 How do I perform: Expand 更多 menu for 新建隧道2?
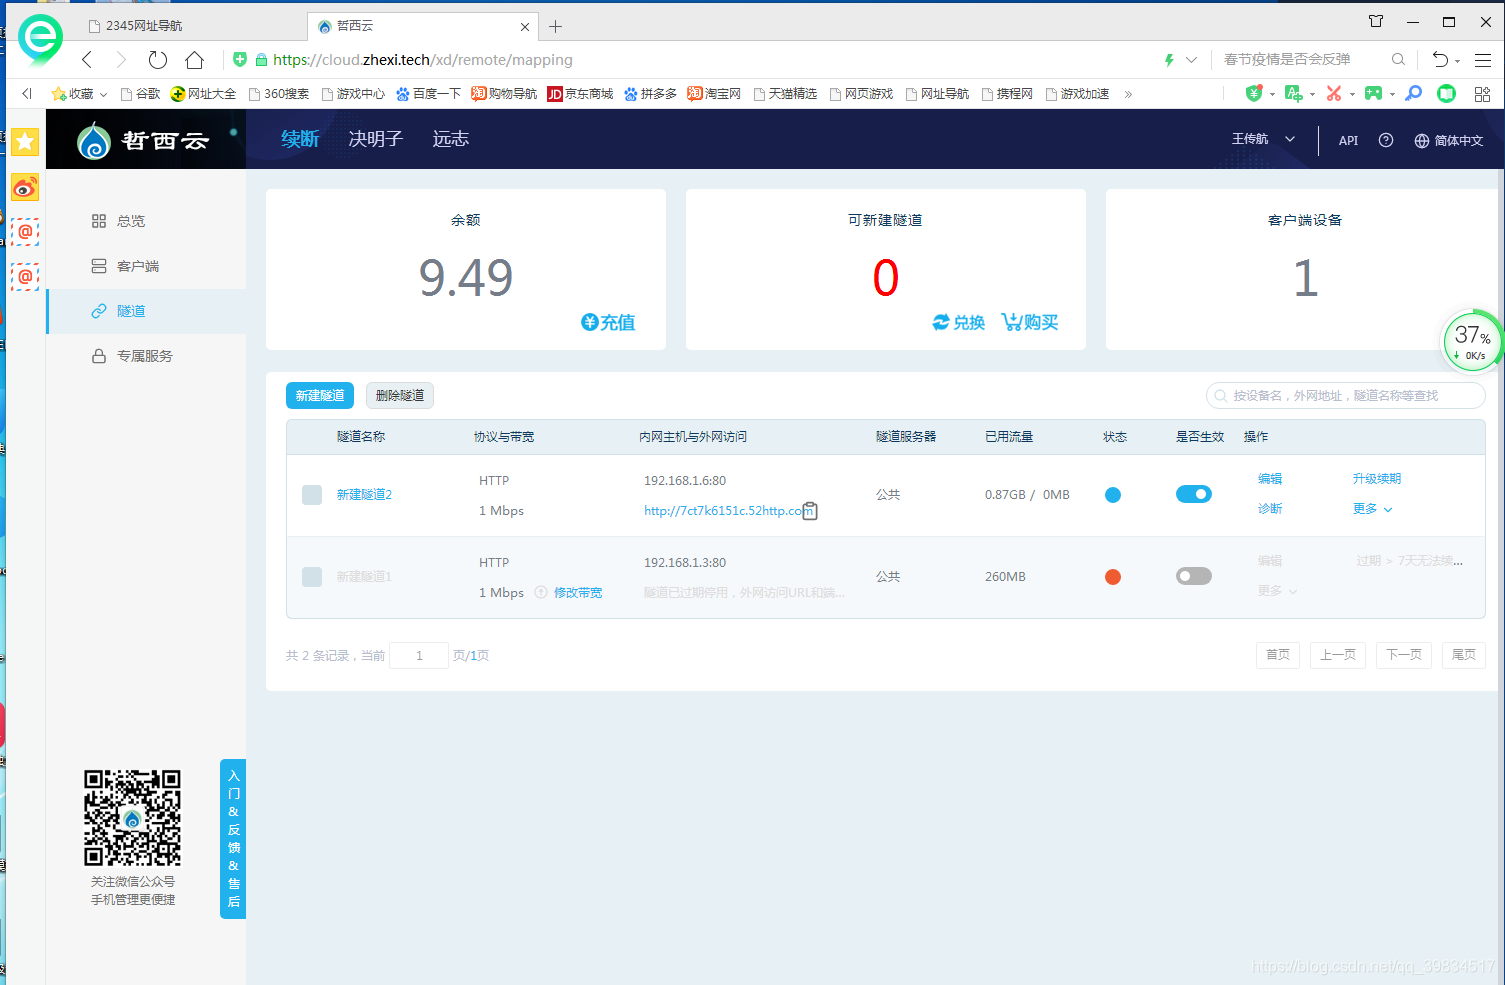[1372, 509]
